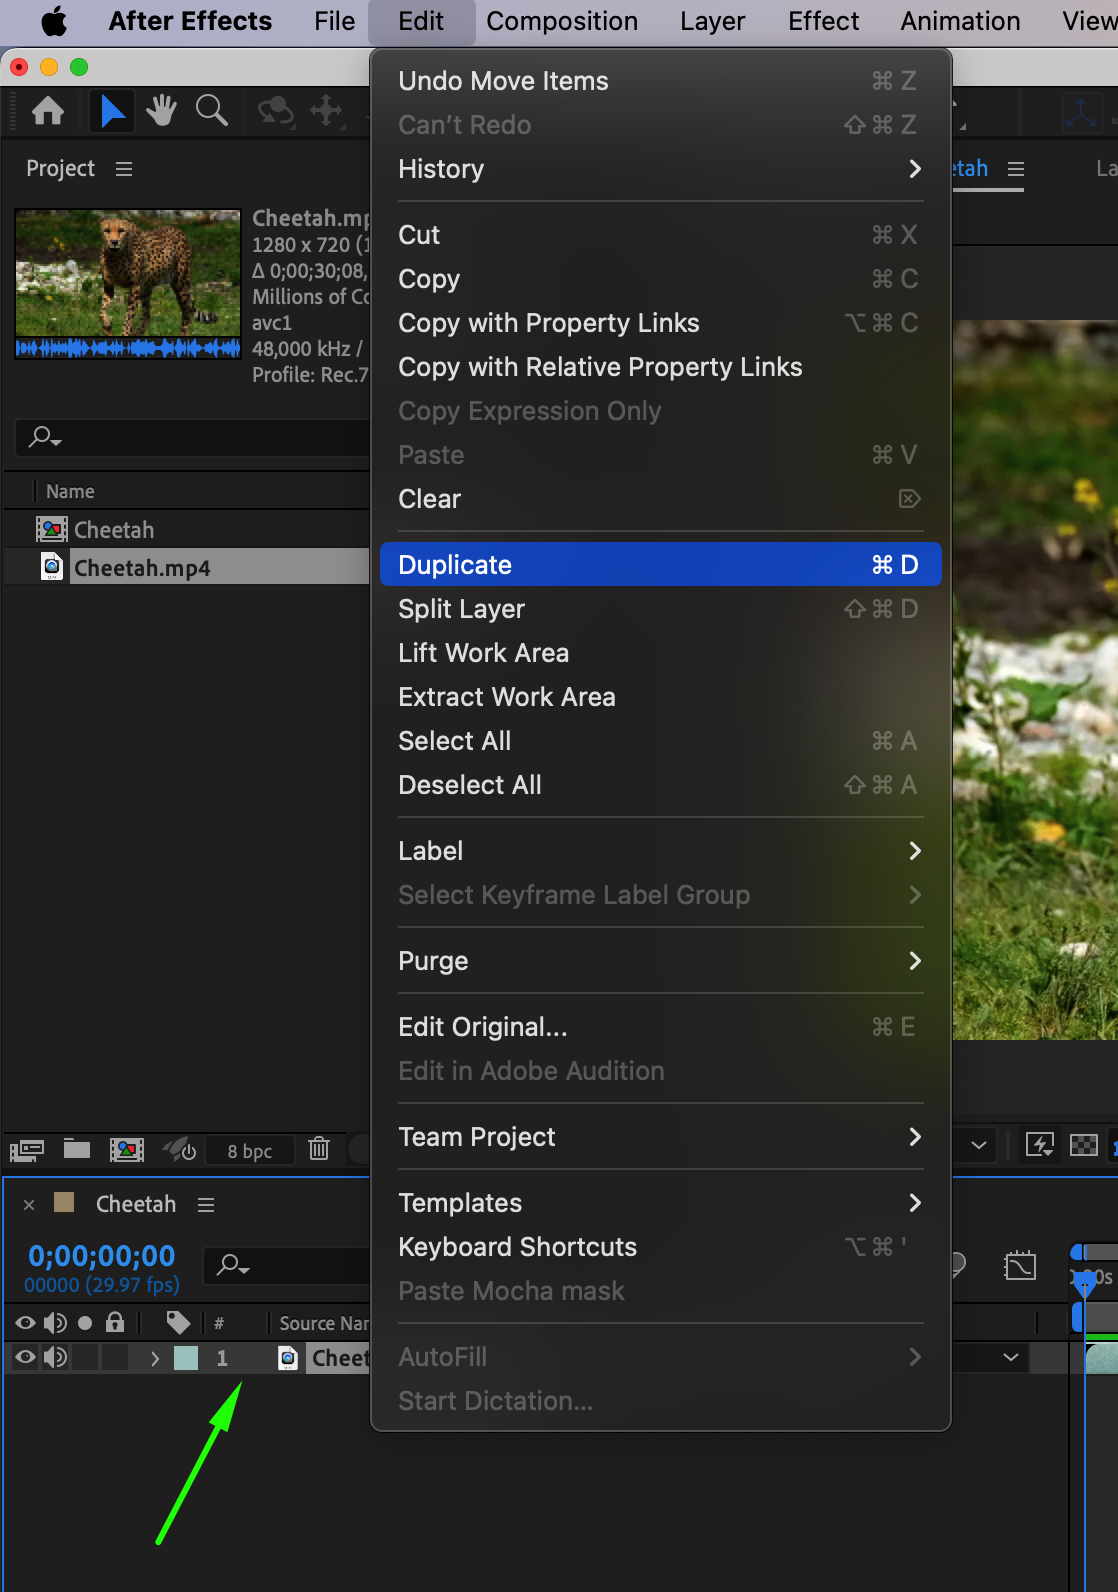Click the video eye column header
The height and width of the screenshot is (1592, 1118).
(25, 1323)
